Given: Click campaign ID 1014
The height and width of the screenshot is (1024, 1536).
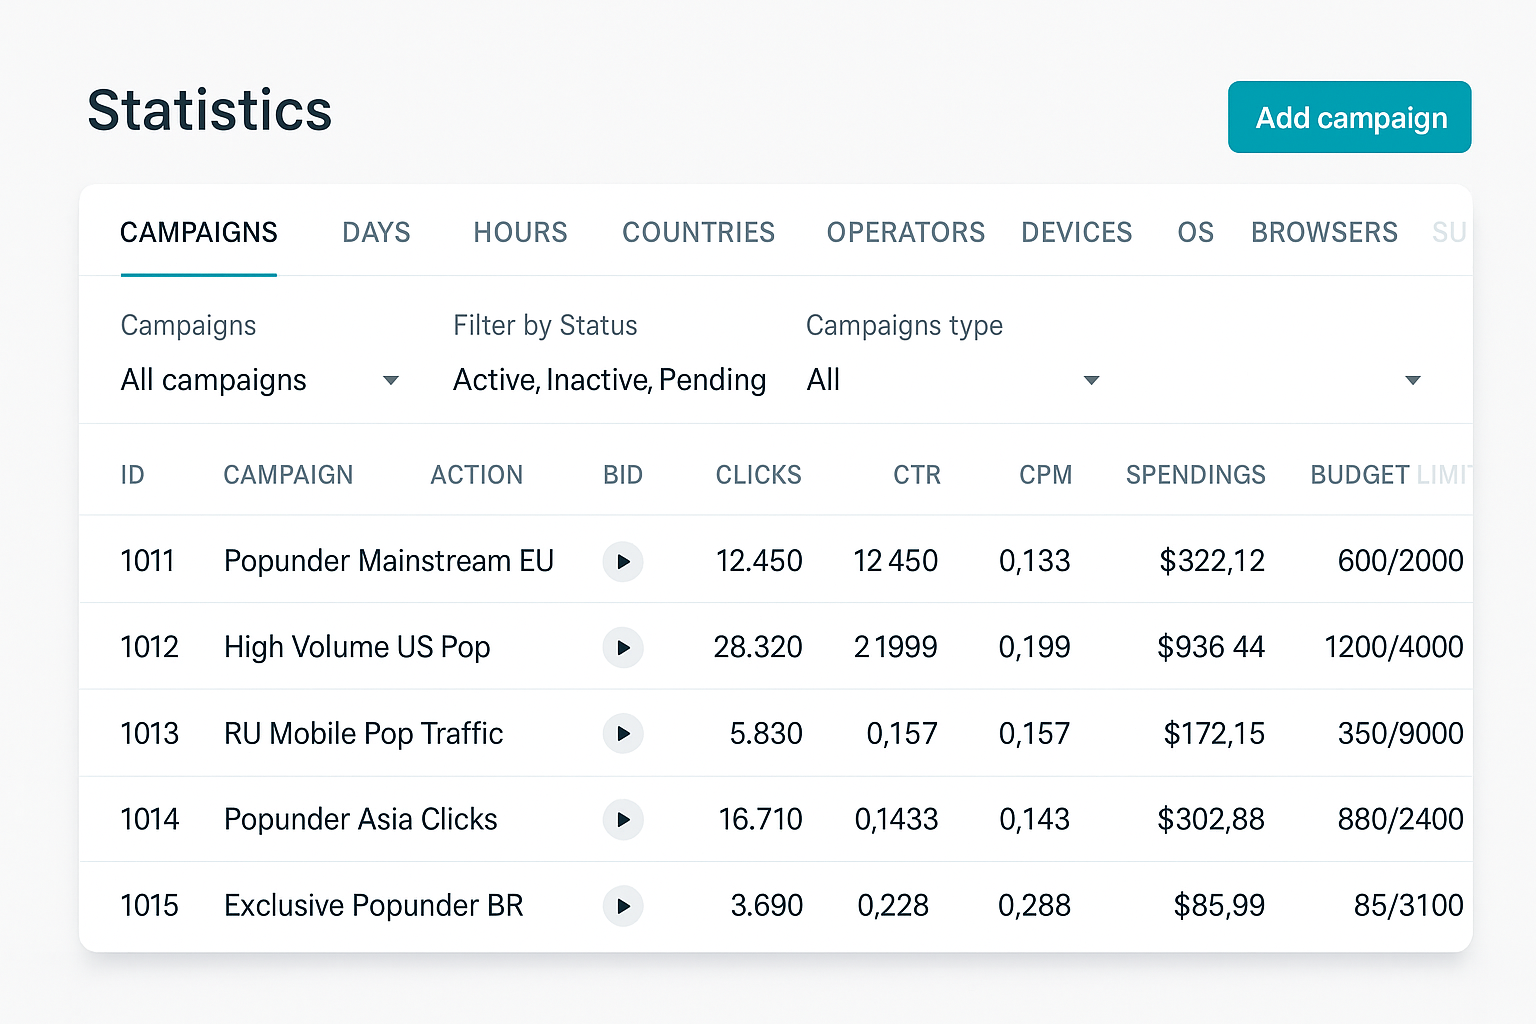Looking at the screenshot, I should [x=149, y=819].
